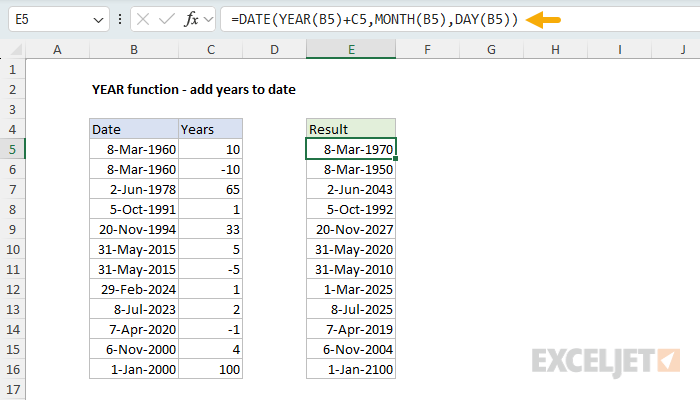Select column F header
This screenshot has width=700, height=400.
pos(427,50)
